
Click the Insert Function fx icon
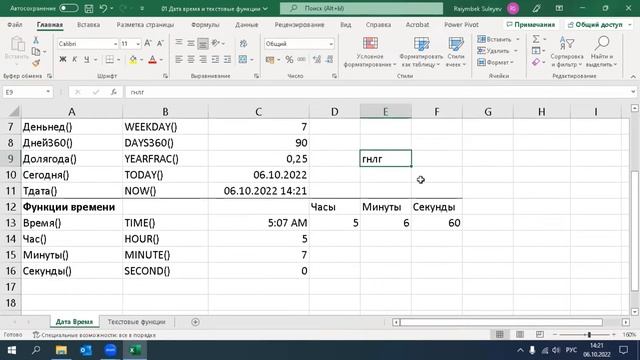114,92
